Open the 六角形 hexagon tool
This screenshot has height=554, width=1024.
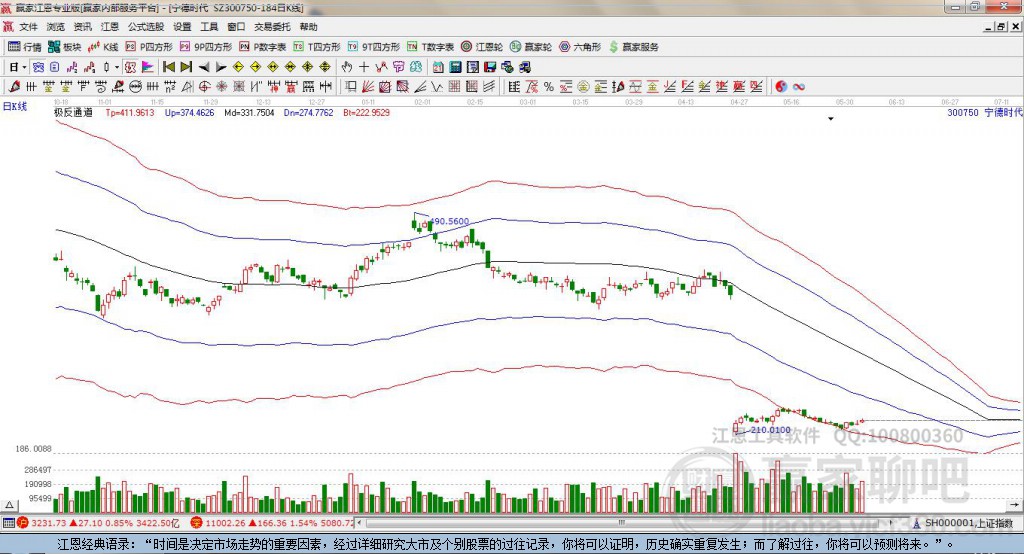pyautogui.click(x=580, y=46)
